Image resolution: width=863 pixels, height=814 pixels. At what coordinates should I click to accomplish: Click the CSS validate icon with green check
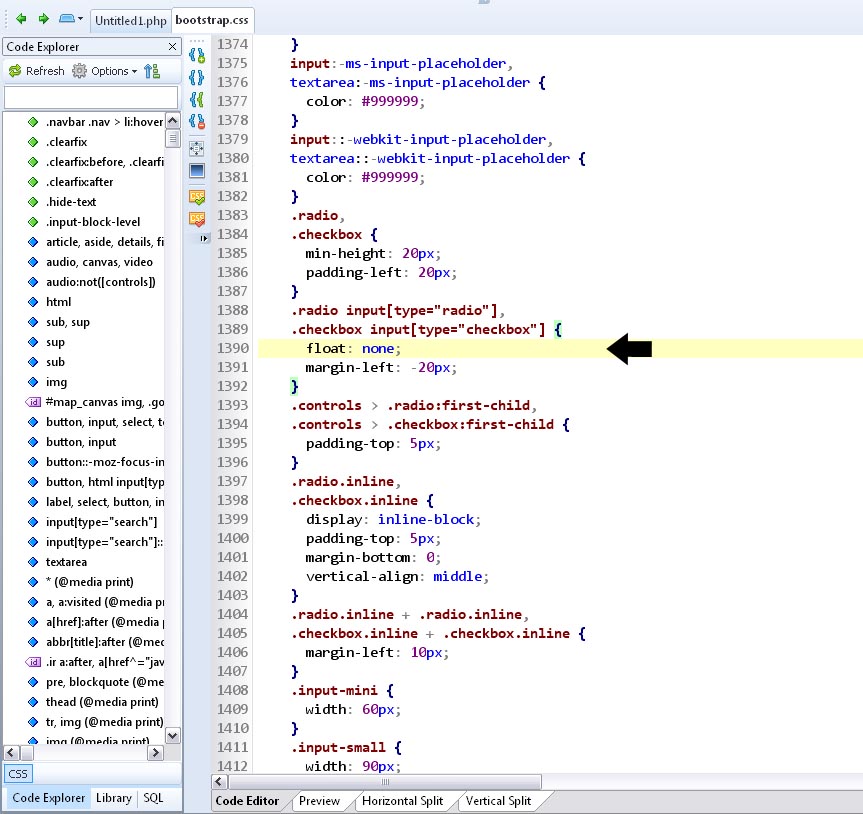[197, 197]
